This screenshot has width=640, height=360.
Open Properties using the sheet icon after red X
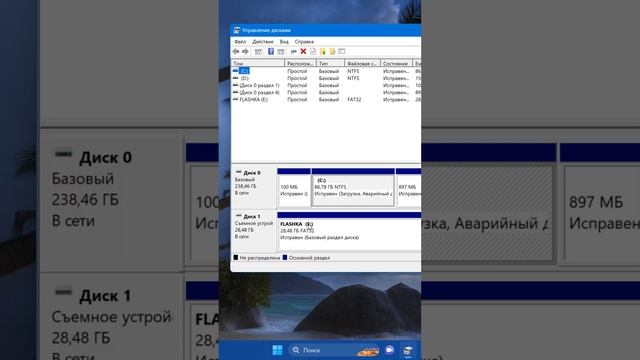click(x=313, y=51)
